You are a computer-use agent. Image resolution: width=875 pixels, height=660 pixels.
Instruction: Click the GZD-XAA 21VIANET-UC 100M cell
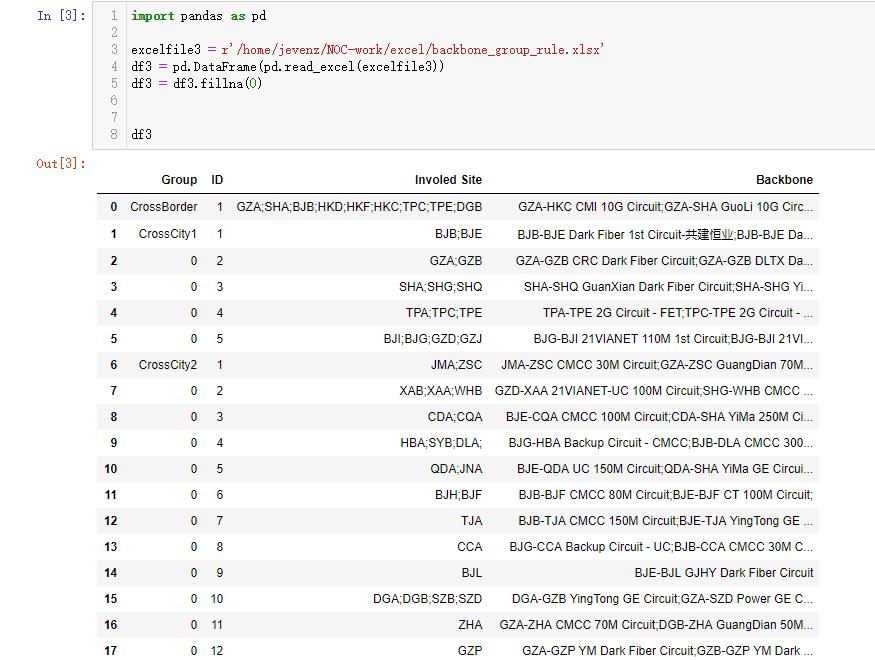click(x=653, y=391)
